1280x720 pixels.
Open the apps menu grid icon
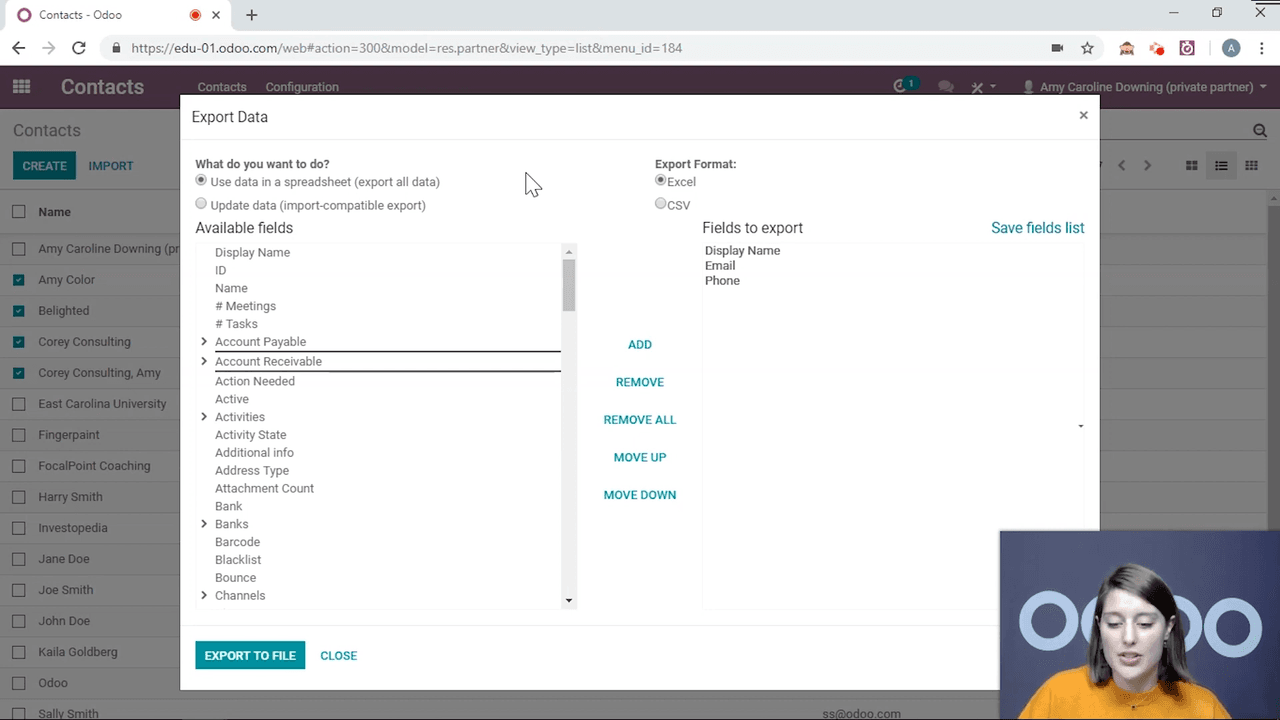pos(21,87)
